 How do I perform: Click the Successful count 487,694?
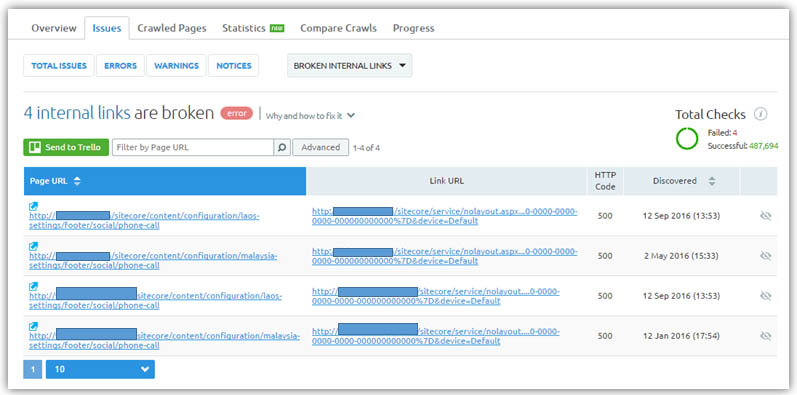(763, 146)
